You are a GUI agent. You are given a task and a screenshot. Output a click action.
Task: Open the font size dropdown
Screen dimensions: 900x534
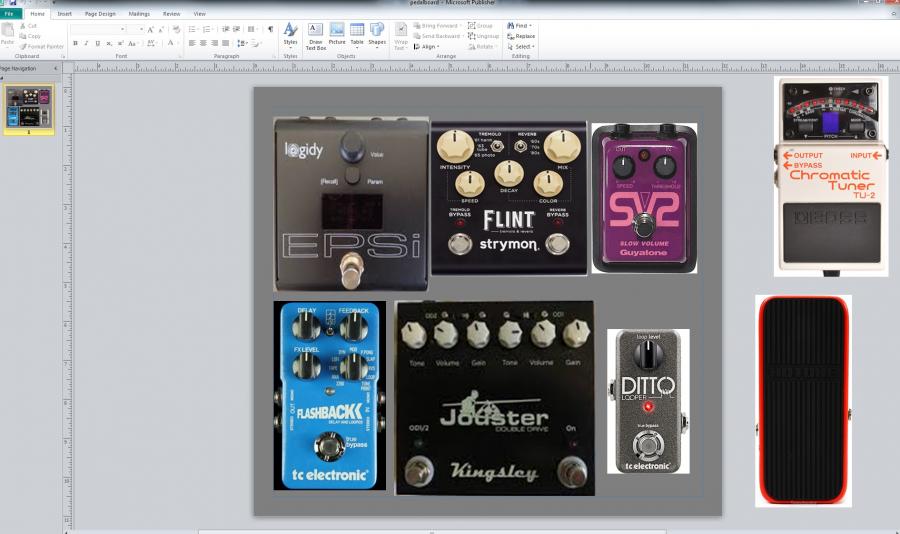[x=142, y=29]
